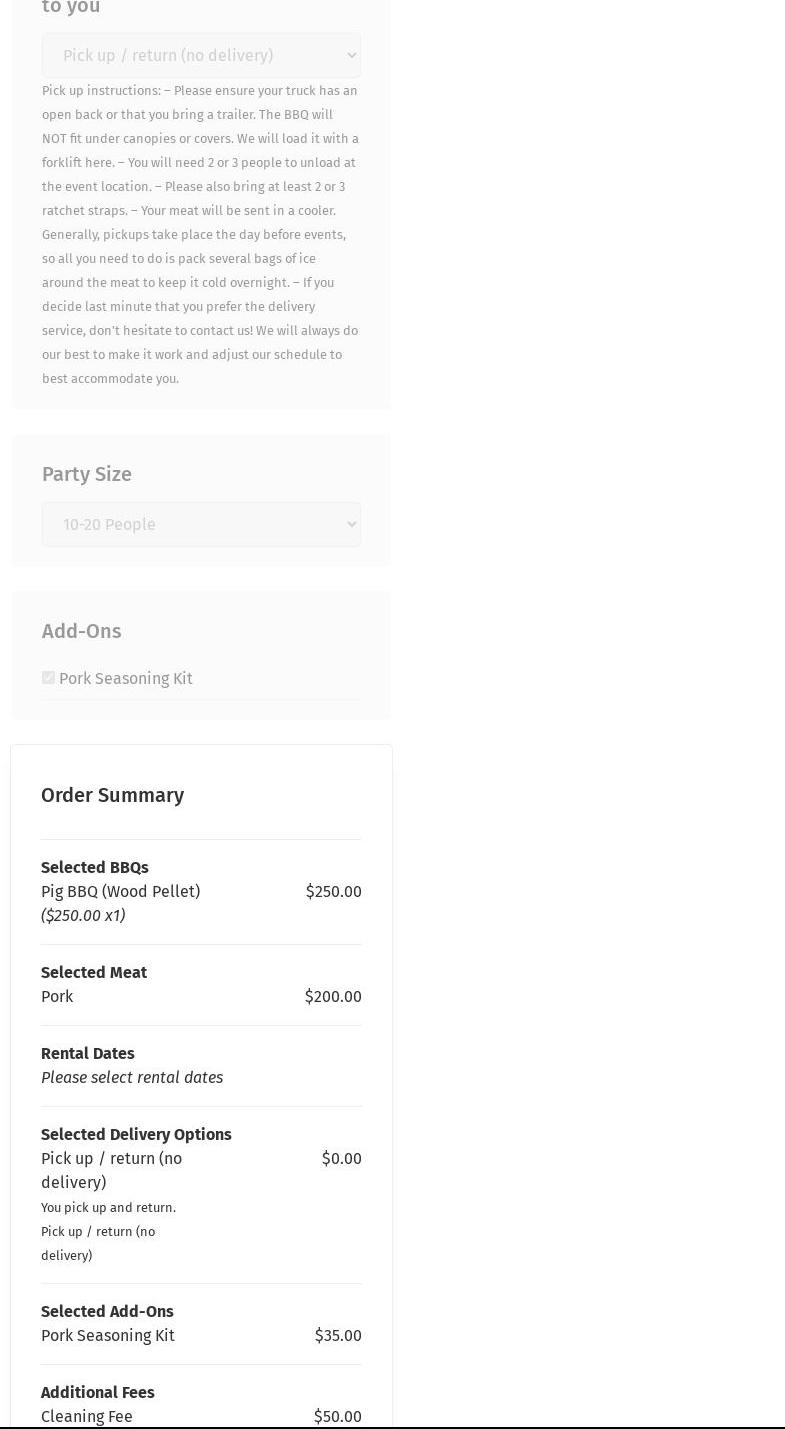Click the Party Size heading
This screenshot has width=785, height=1429.
[x=87, y=474]
